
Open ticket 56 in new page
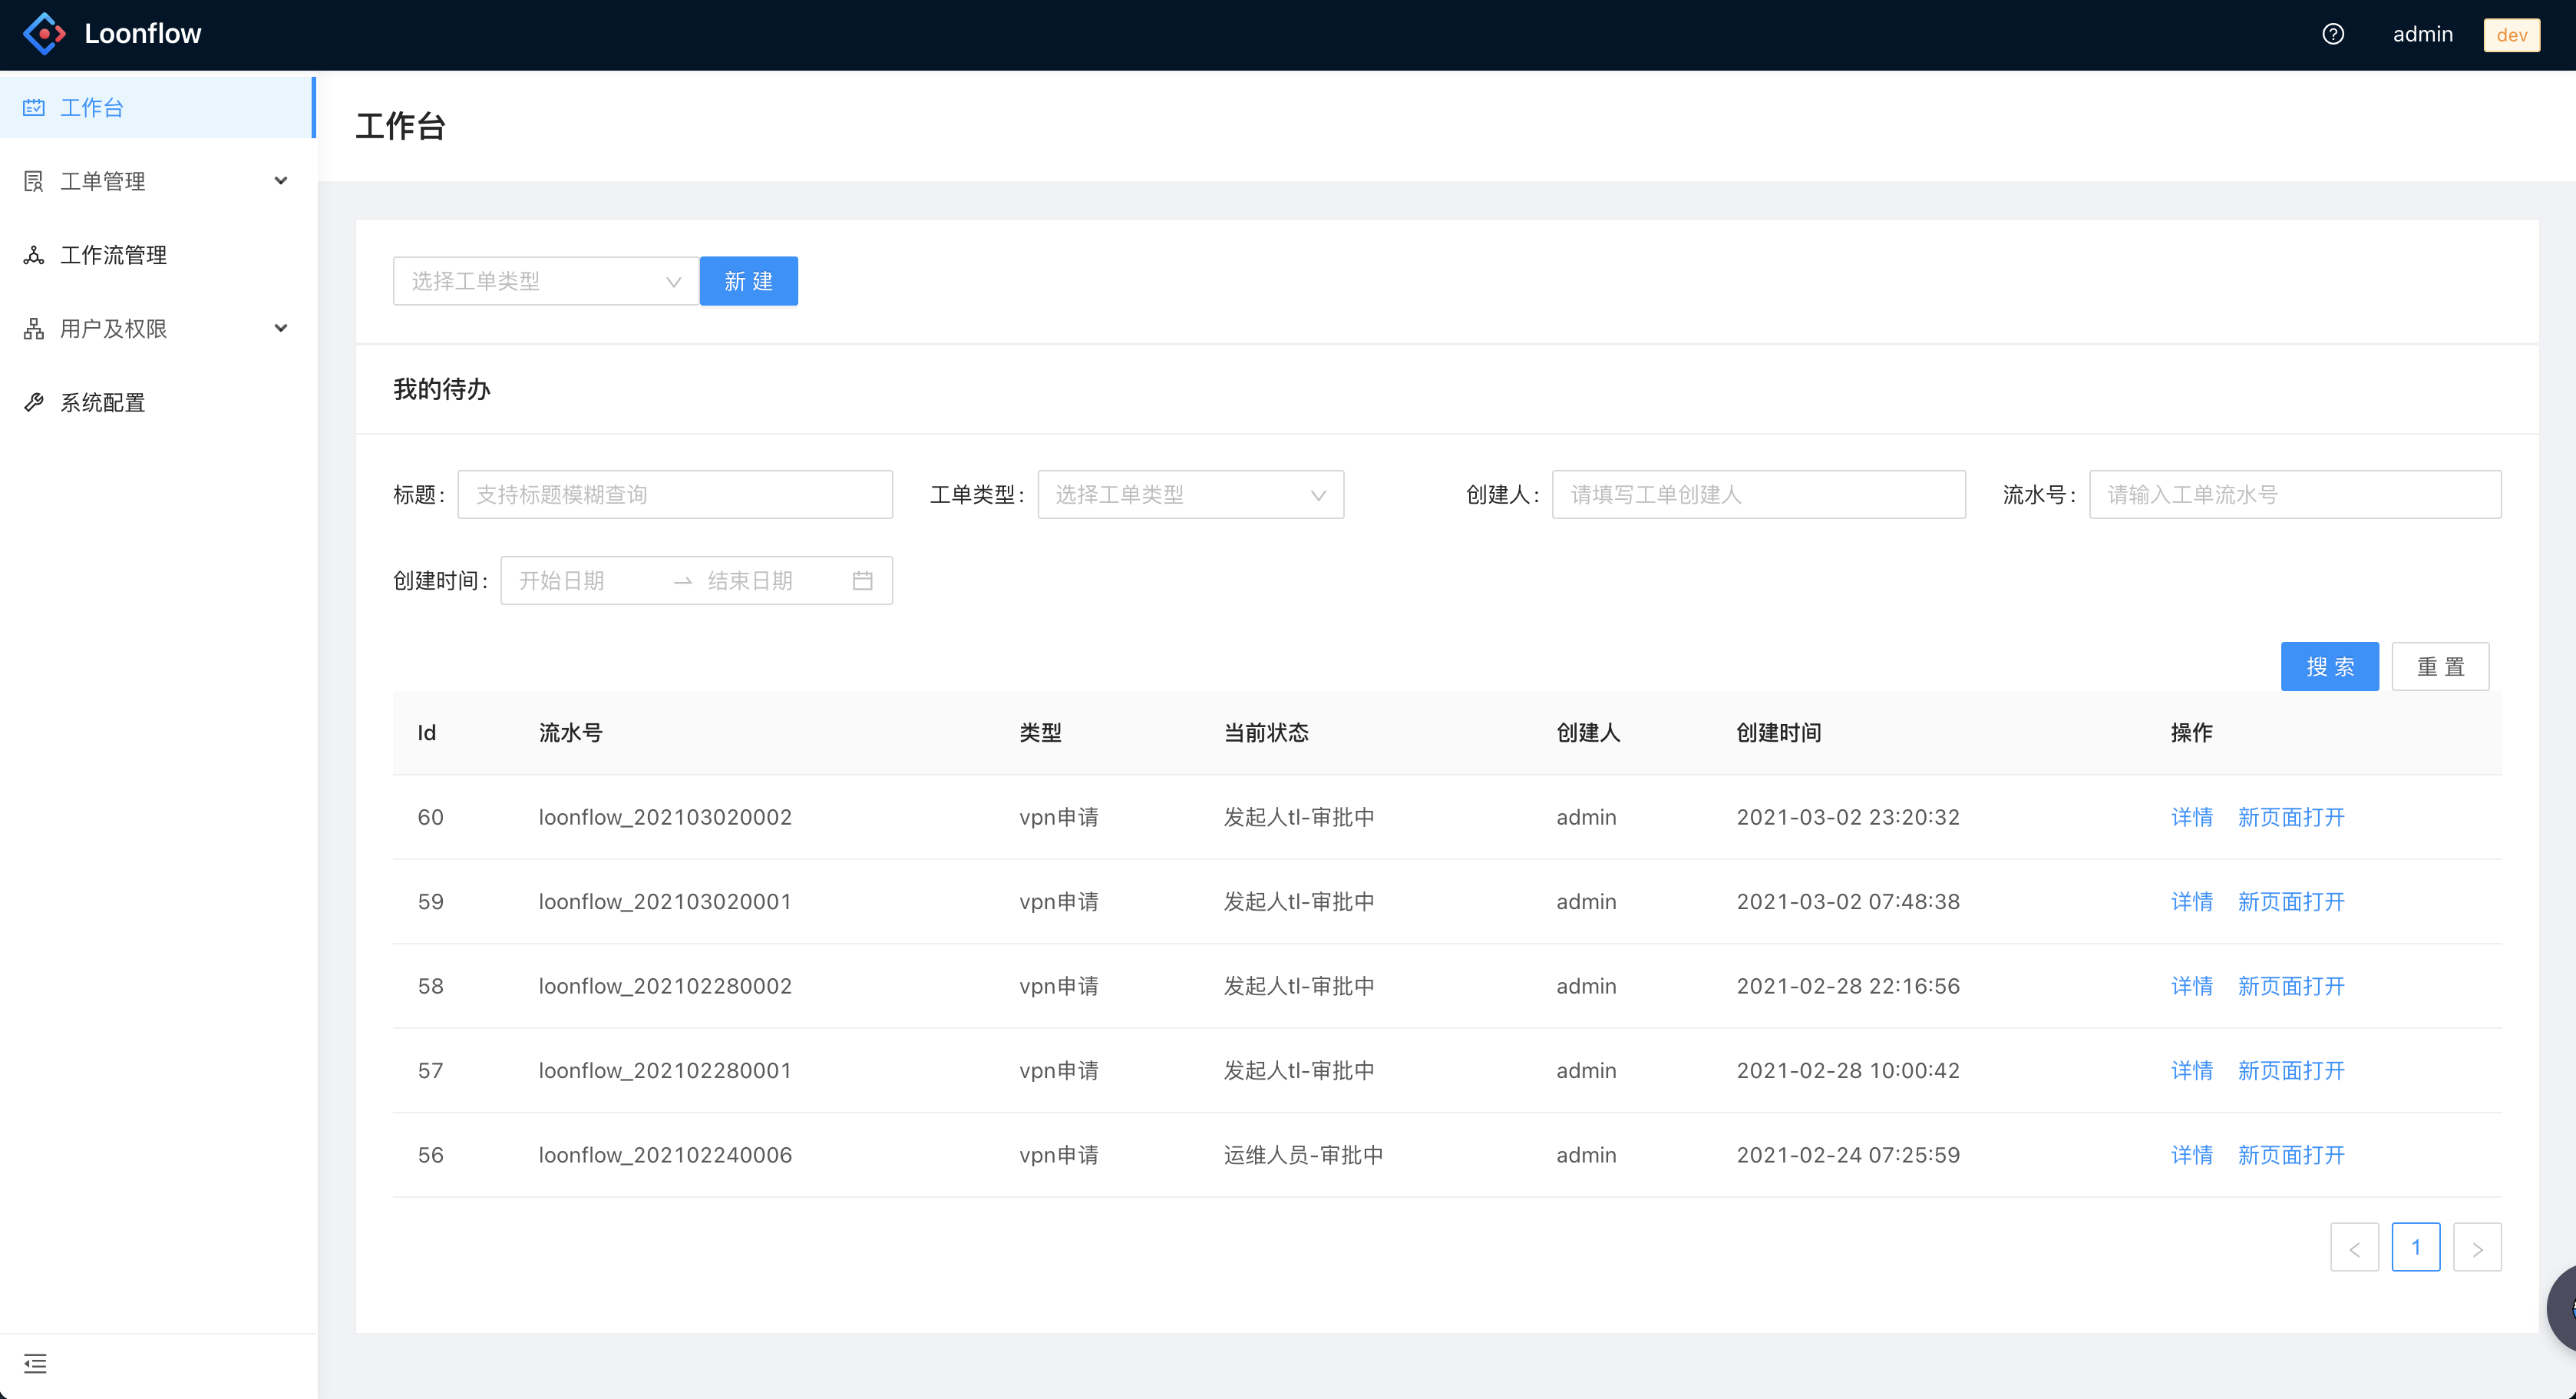coord(2291,1155)
